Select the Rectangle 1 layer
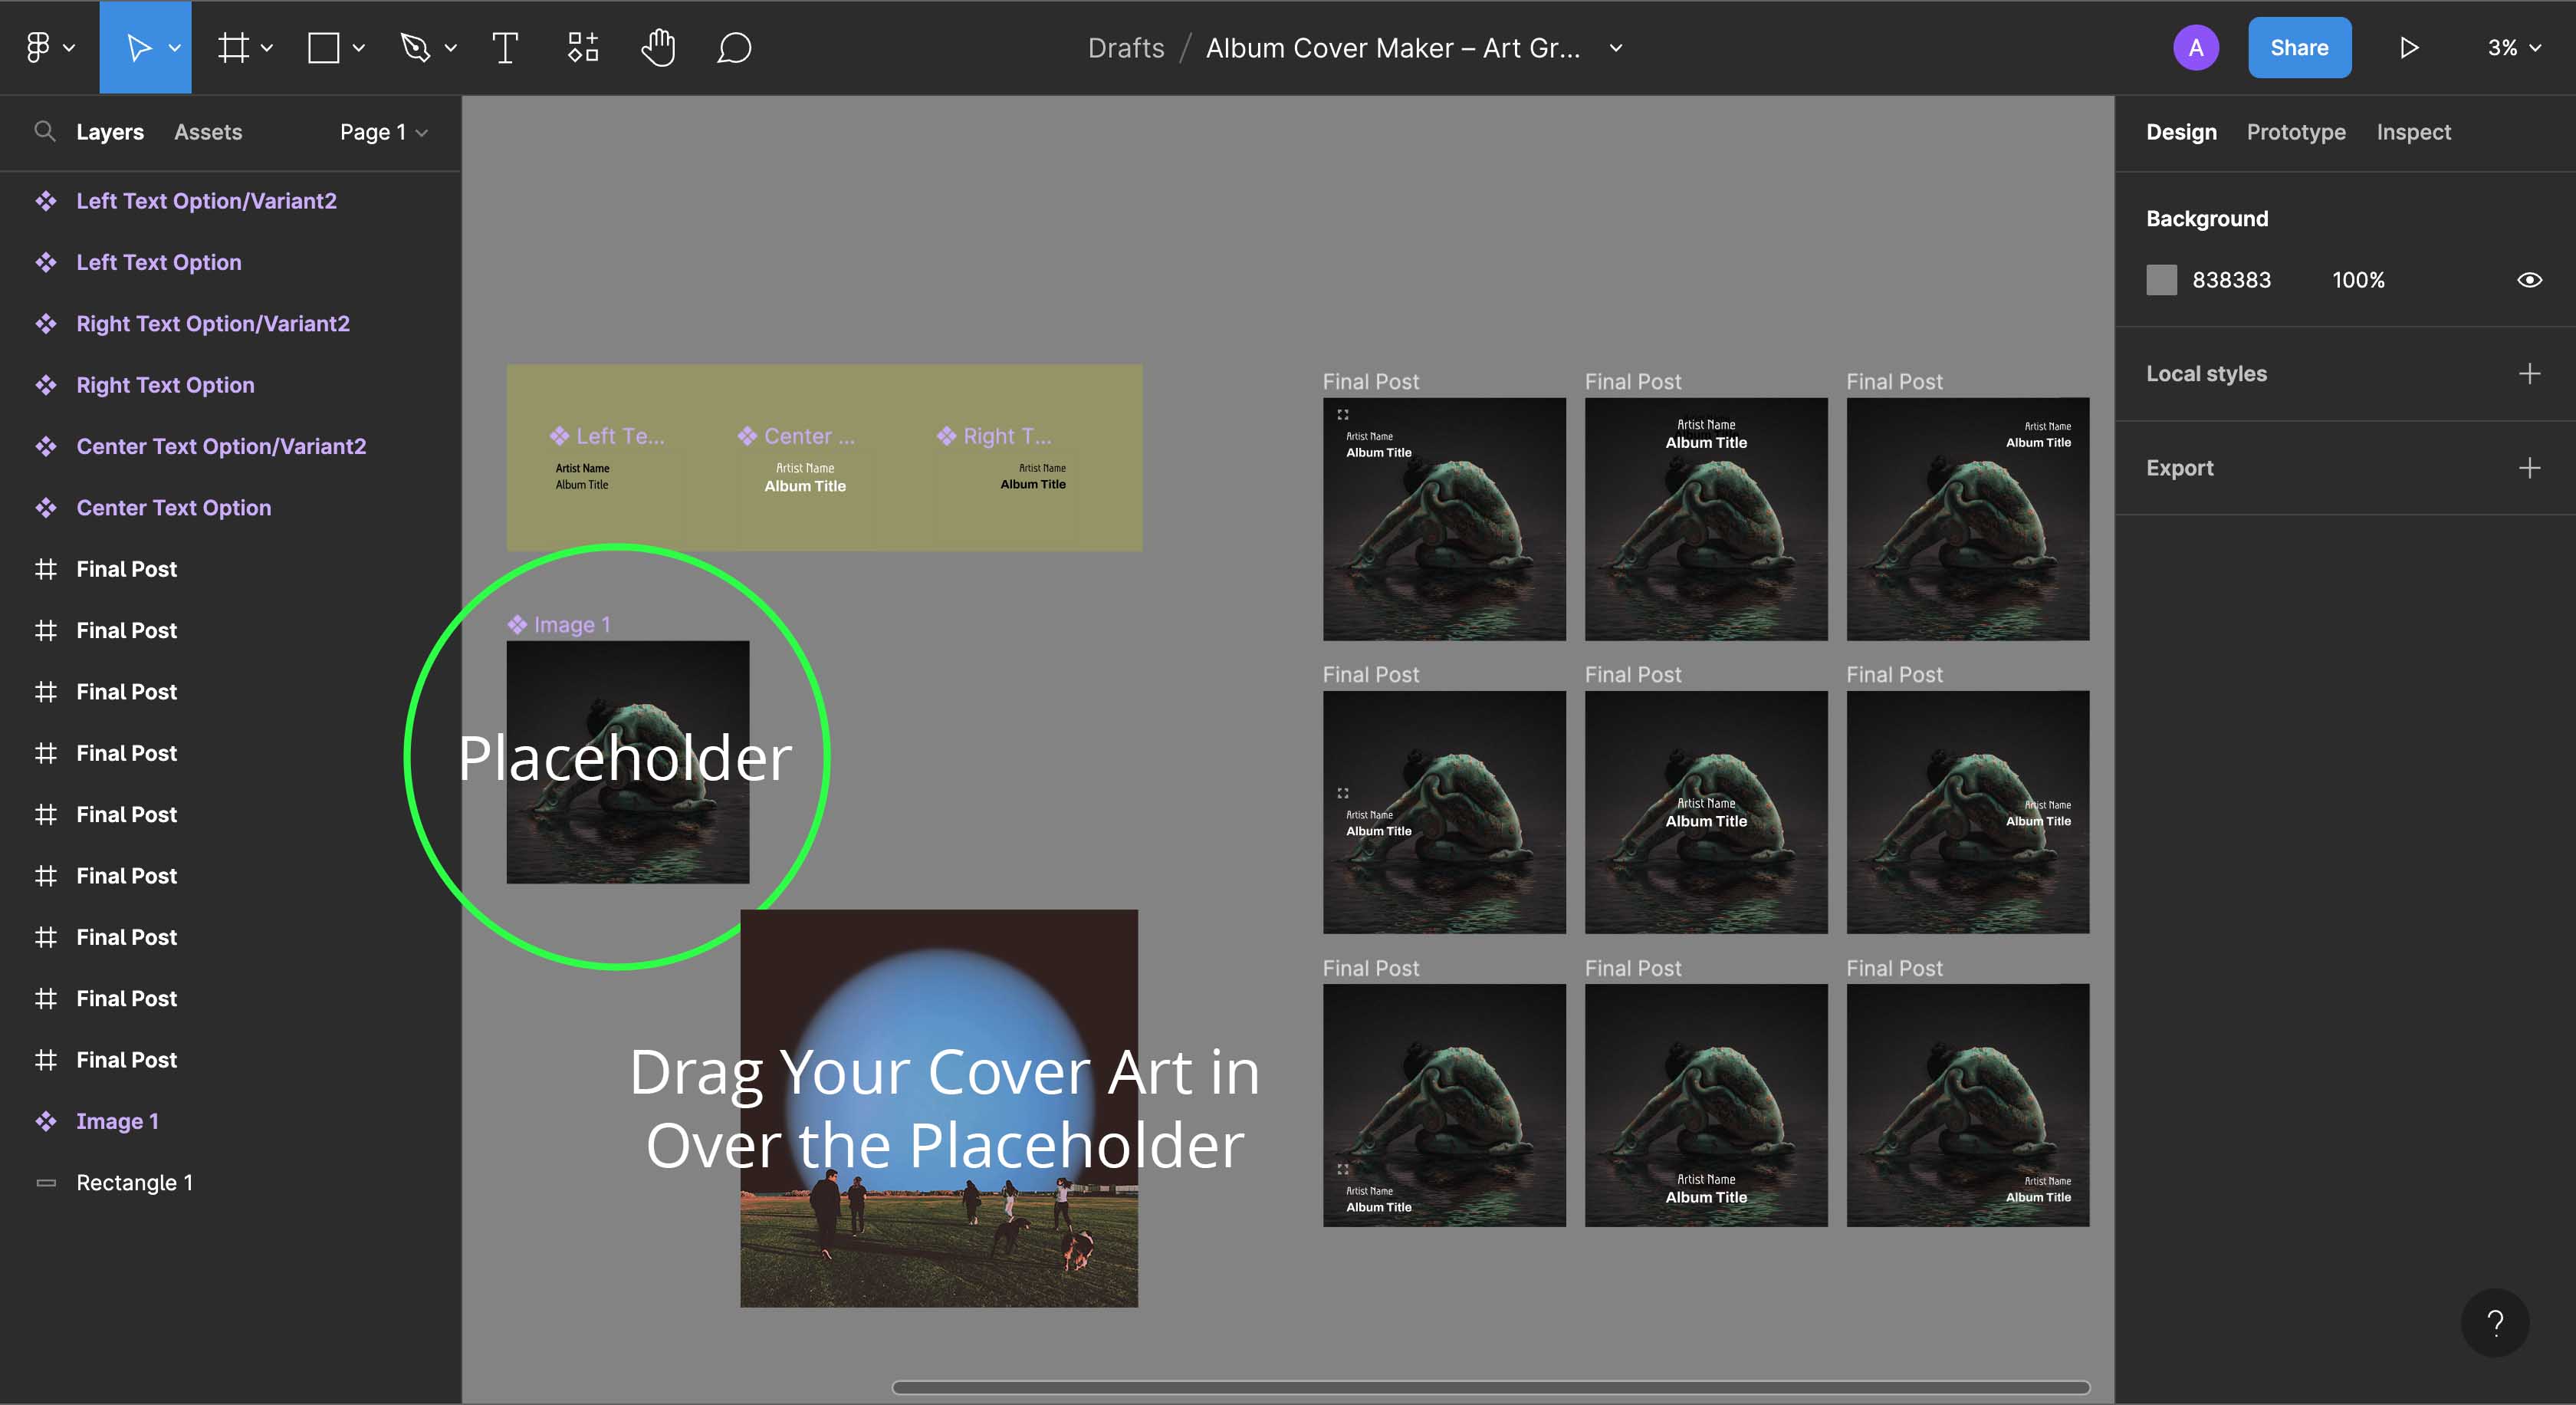The height and width of the screenshot is (1405, 2576). 135,1182
